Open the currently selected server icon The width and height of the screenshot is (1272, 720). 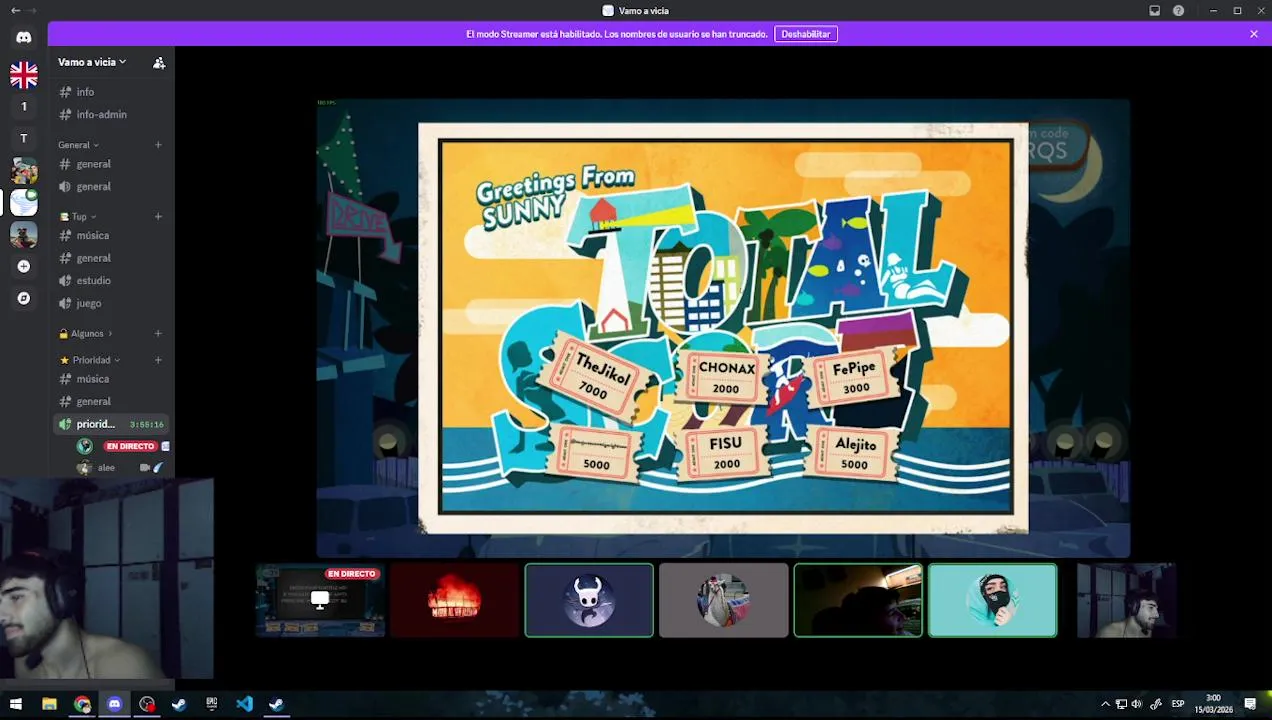tap(24, 202)
